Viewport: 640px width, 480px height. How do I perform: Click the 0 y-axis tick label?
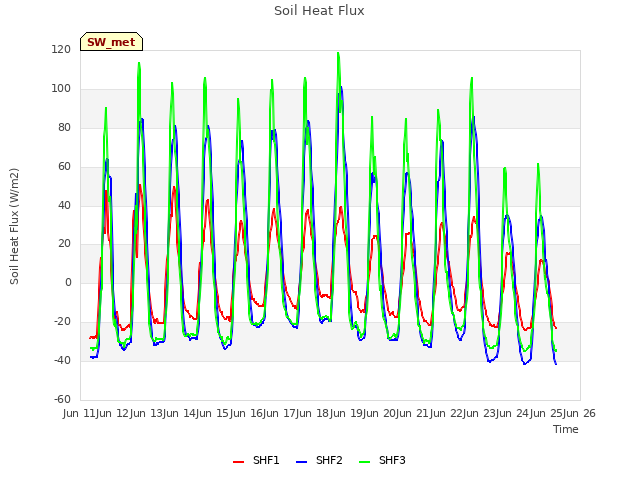coord(68,282)
